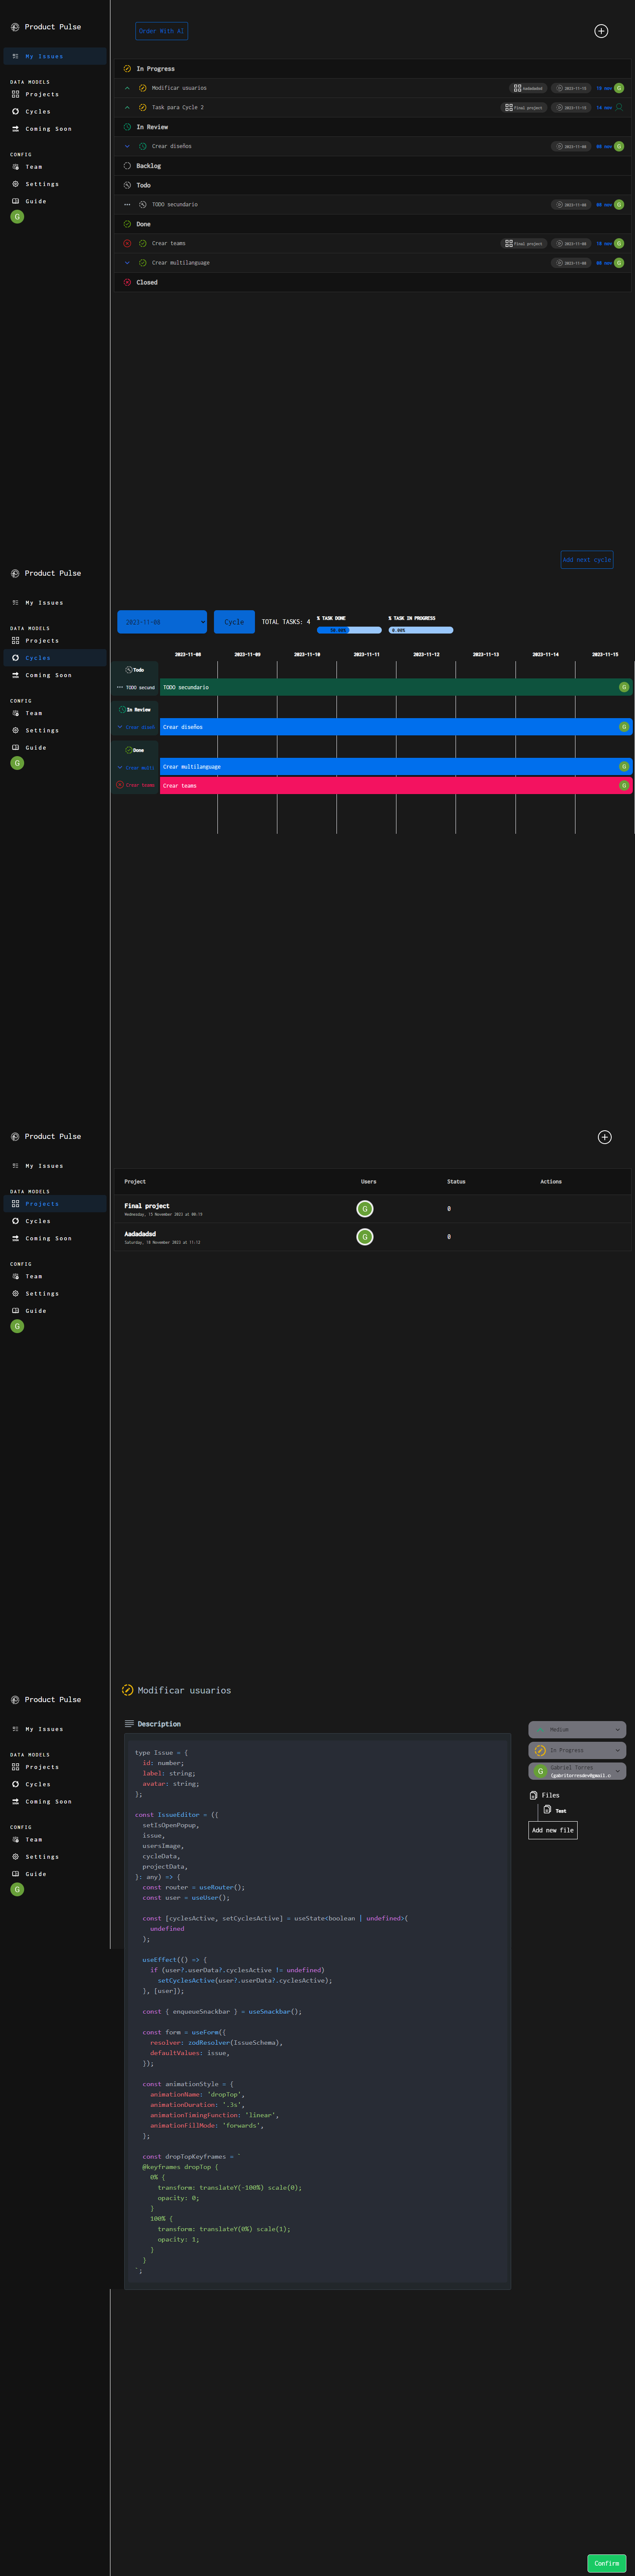Click the green TODO secundario timeline bar
The width and height of the screenshot is (635, 2576).
[396, 687]
